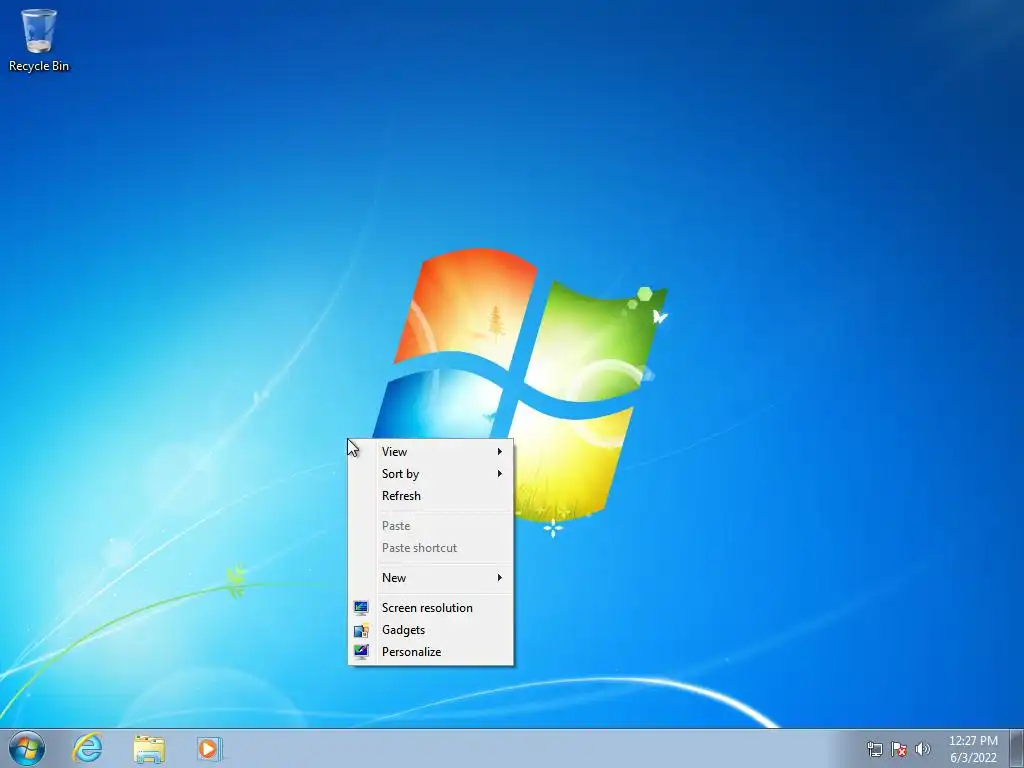The width and height of the screenshot is (1024, 768).
Task: Click the Show desktop button
Action: tap(1017, 748)
